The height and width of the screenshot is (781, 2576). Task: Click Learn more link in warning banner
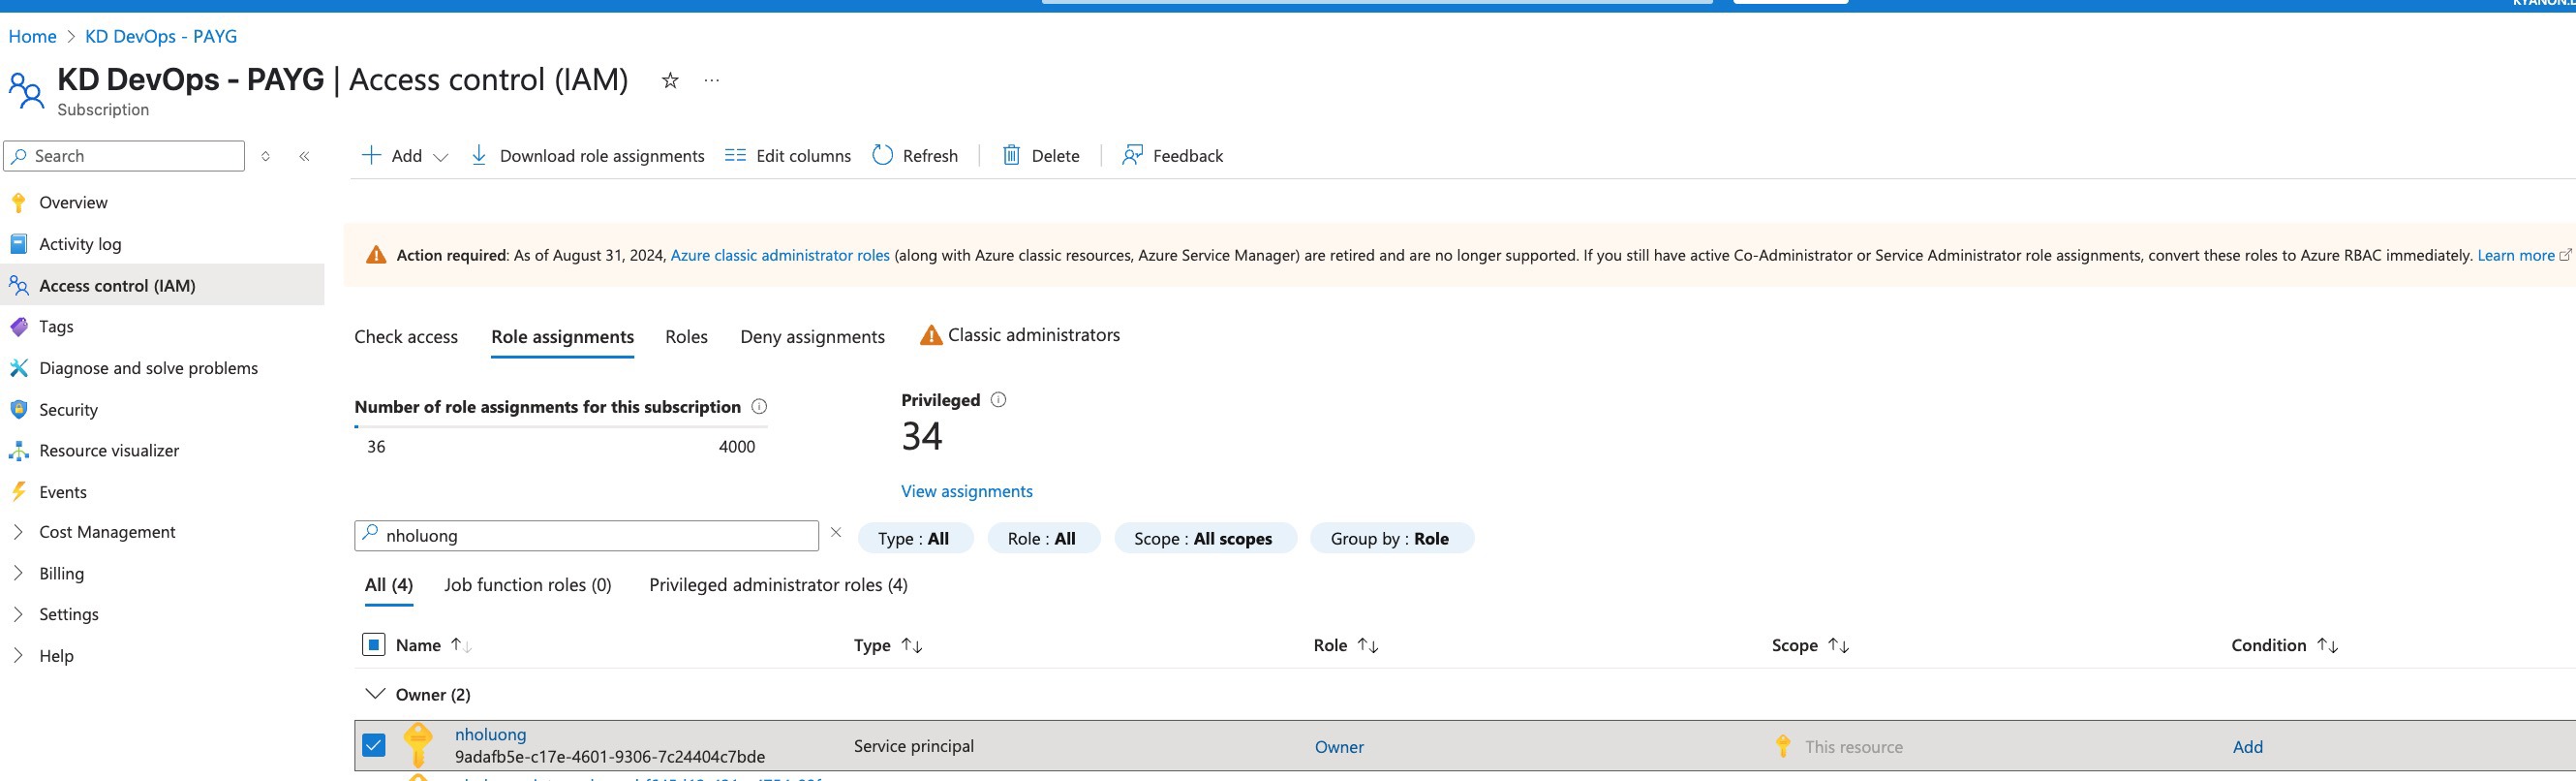pyautogui.click(x=2516, y=255)
